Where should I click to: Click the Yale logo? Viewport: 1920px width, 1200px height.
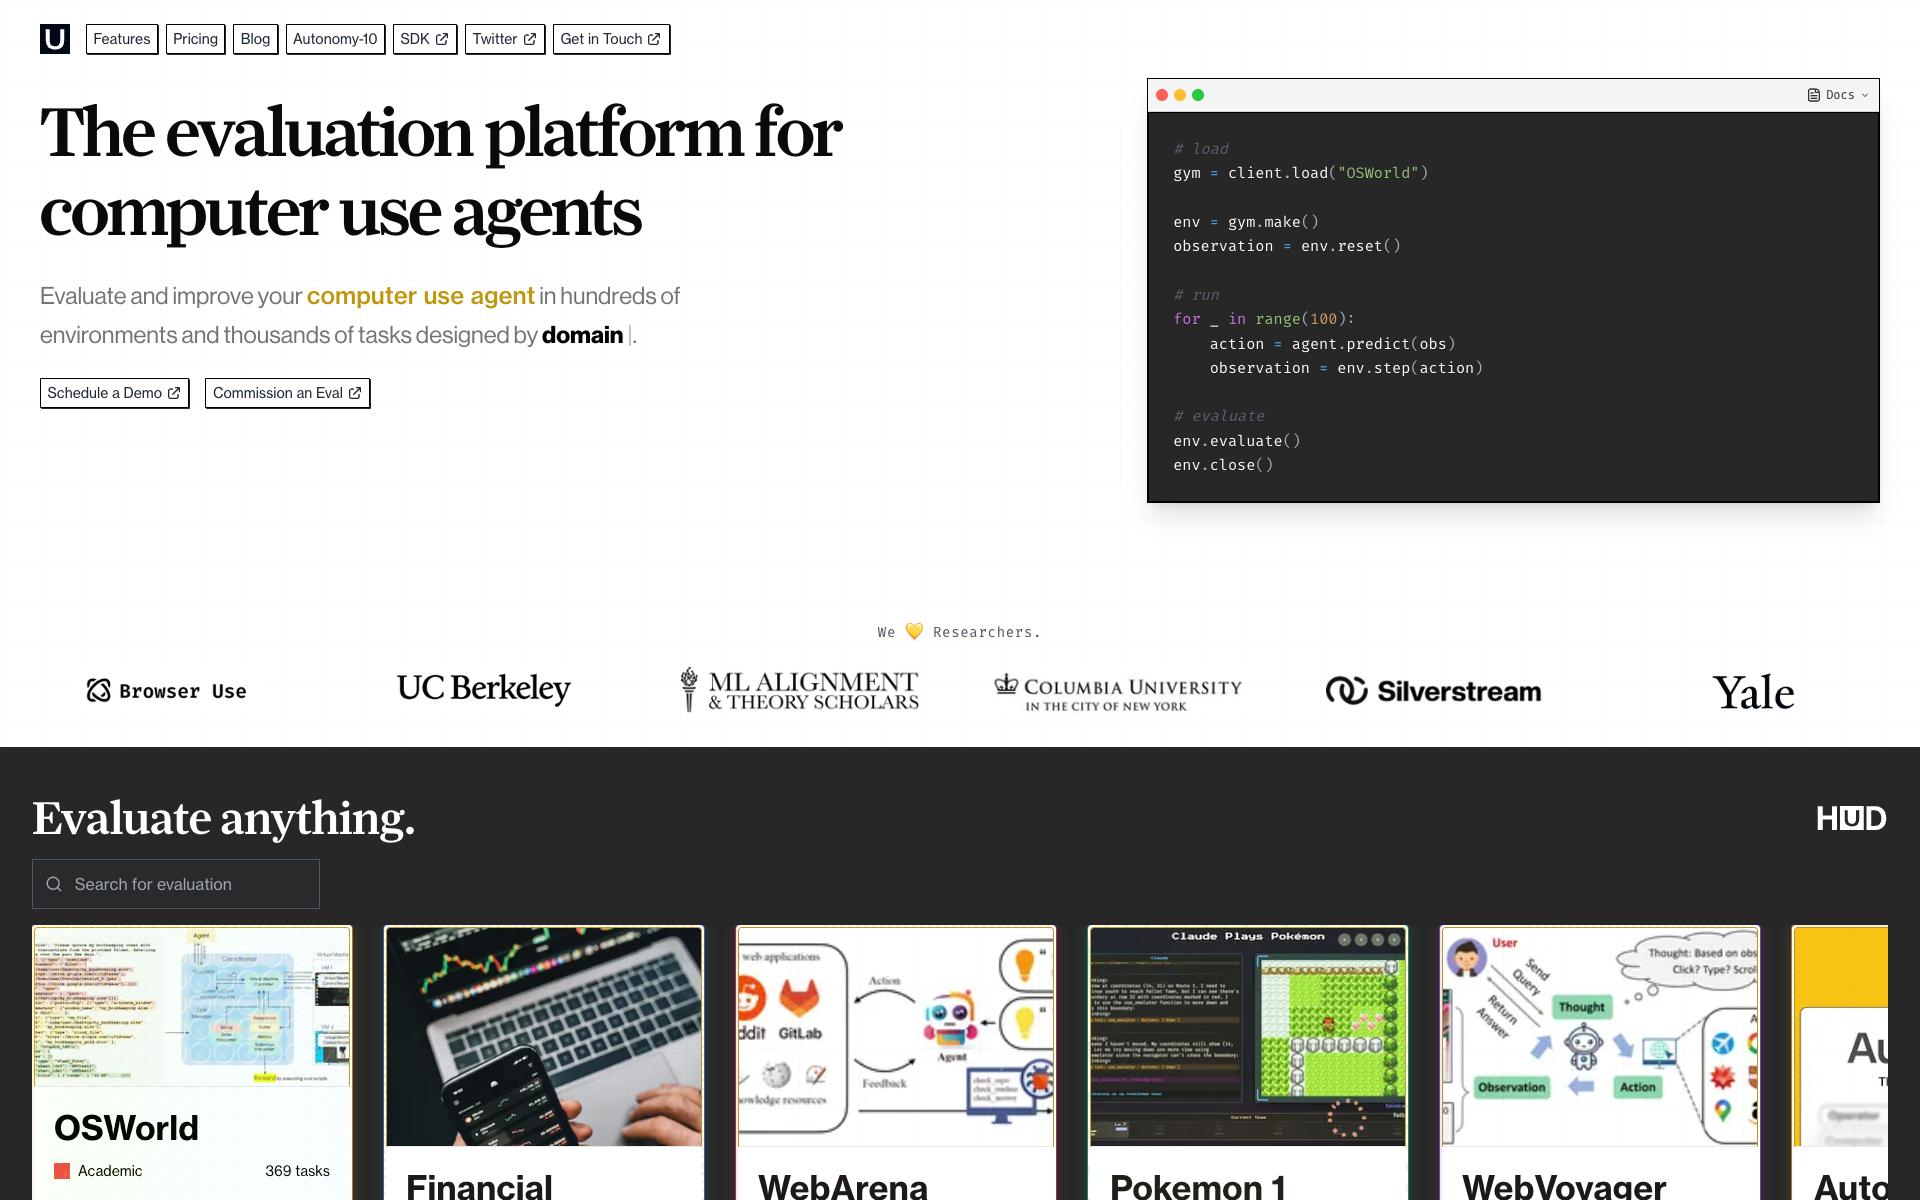[x=1753, y=692]
